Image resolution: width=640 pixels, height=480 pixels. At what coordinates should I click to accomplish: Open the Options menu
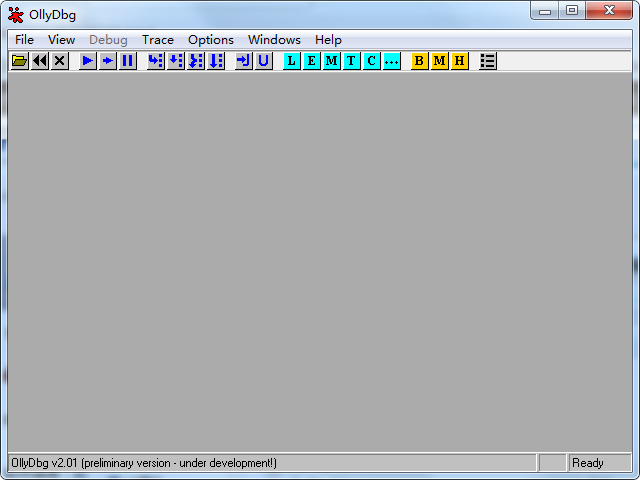211,40
